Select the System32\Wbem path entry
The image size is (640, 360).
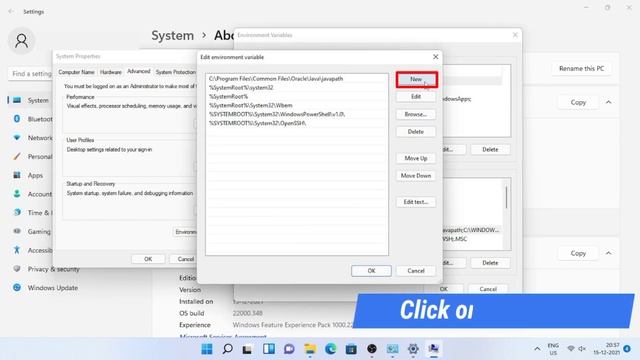[x=297, y=105]
